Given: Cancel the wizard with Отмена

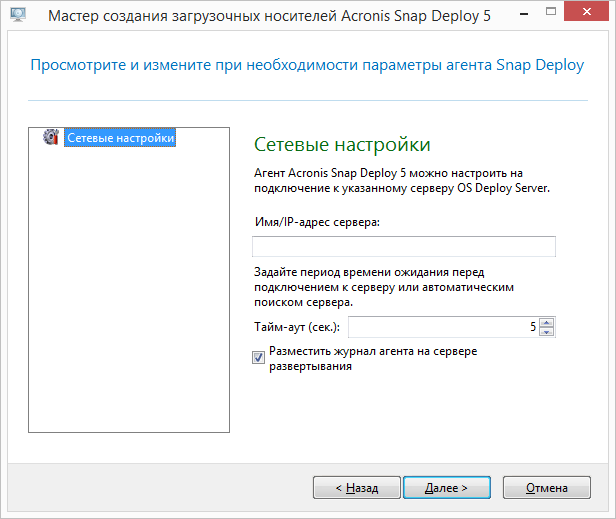Looking at the screenshot, I should 546,488.
